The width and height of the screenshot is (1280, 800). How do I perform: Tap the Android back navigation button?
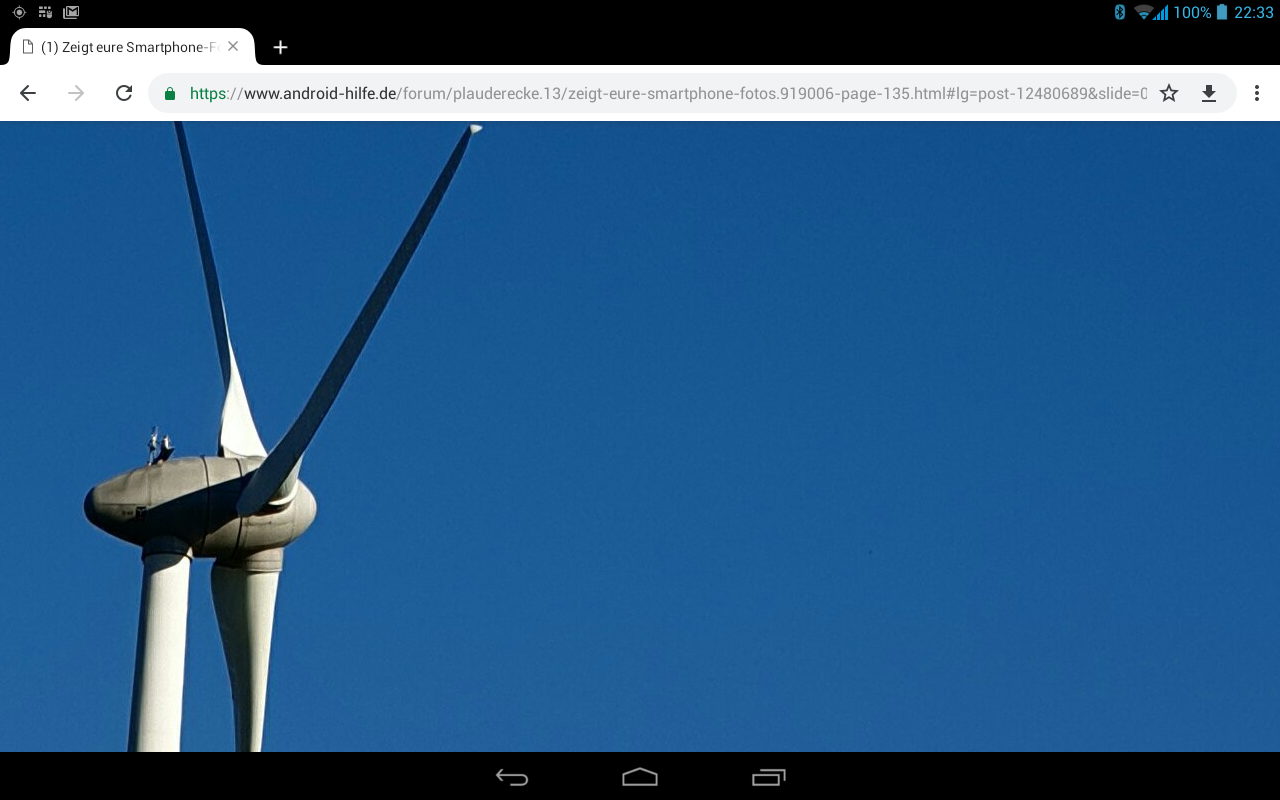512,777
